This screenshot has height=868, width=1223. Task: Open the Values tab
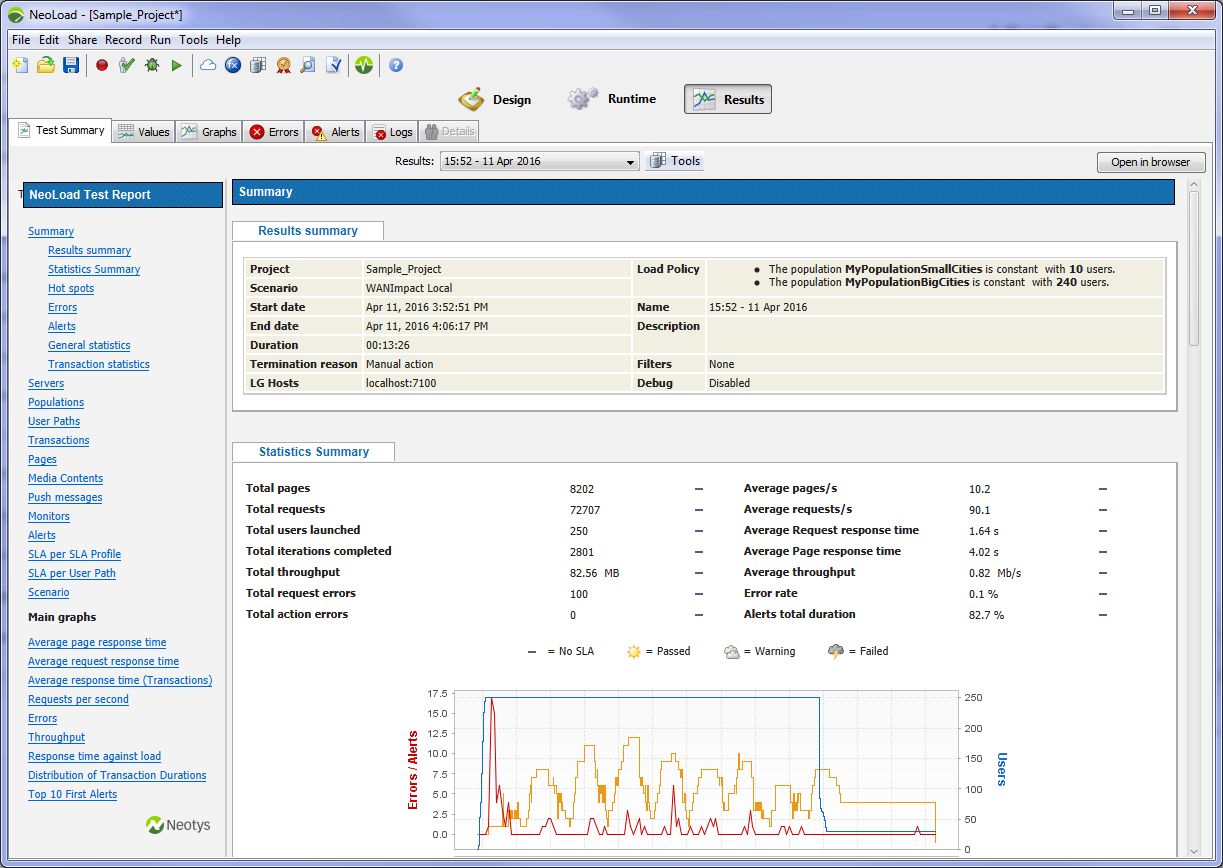point(143,131)
